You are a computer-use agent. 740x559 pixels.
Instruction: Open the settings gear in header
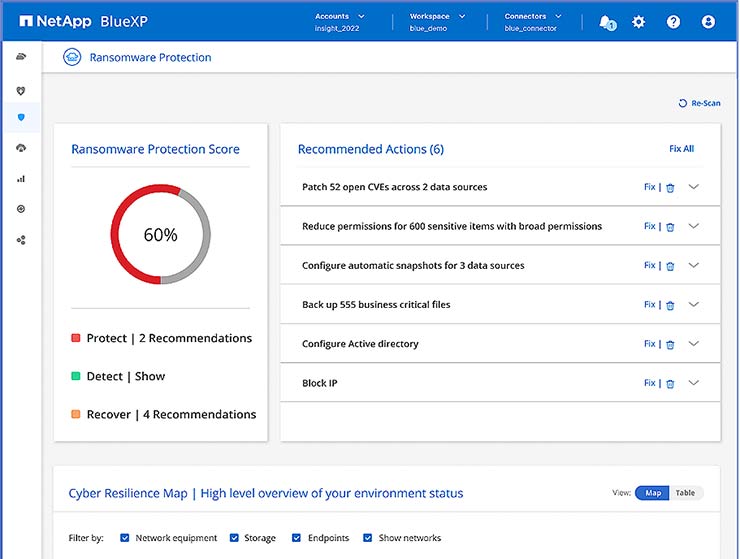[x=639, y=21]
